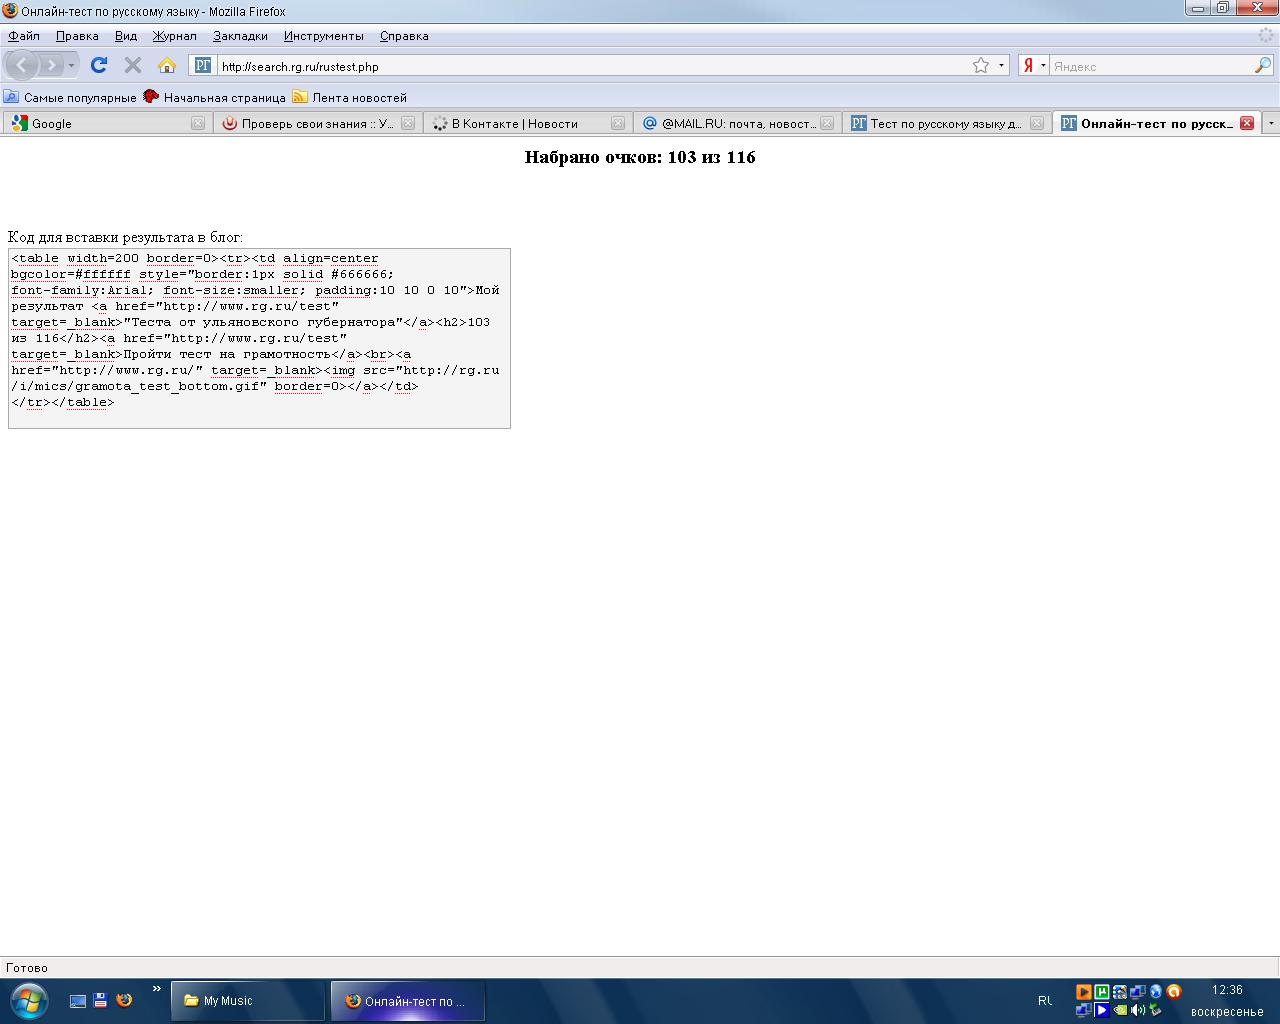The height and width of the screenshot is (1024, 1280).
Task: Click Show Desktop quick launch icon
Action: tap(78, 1000)
